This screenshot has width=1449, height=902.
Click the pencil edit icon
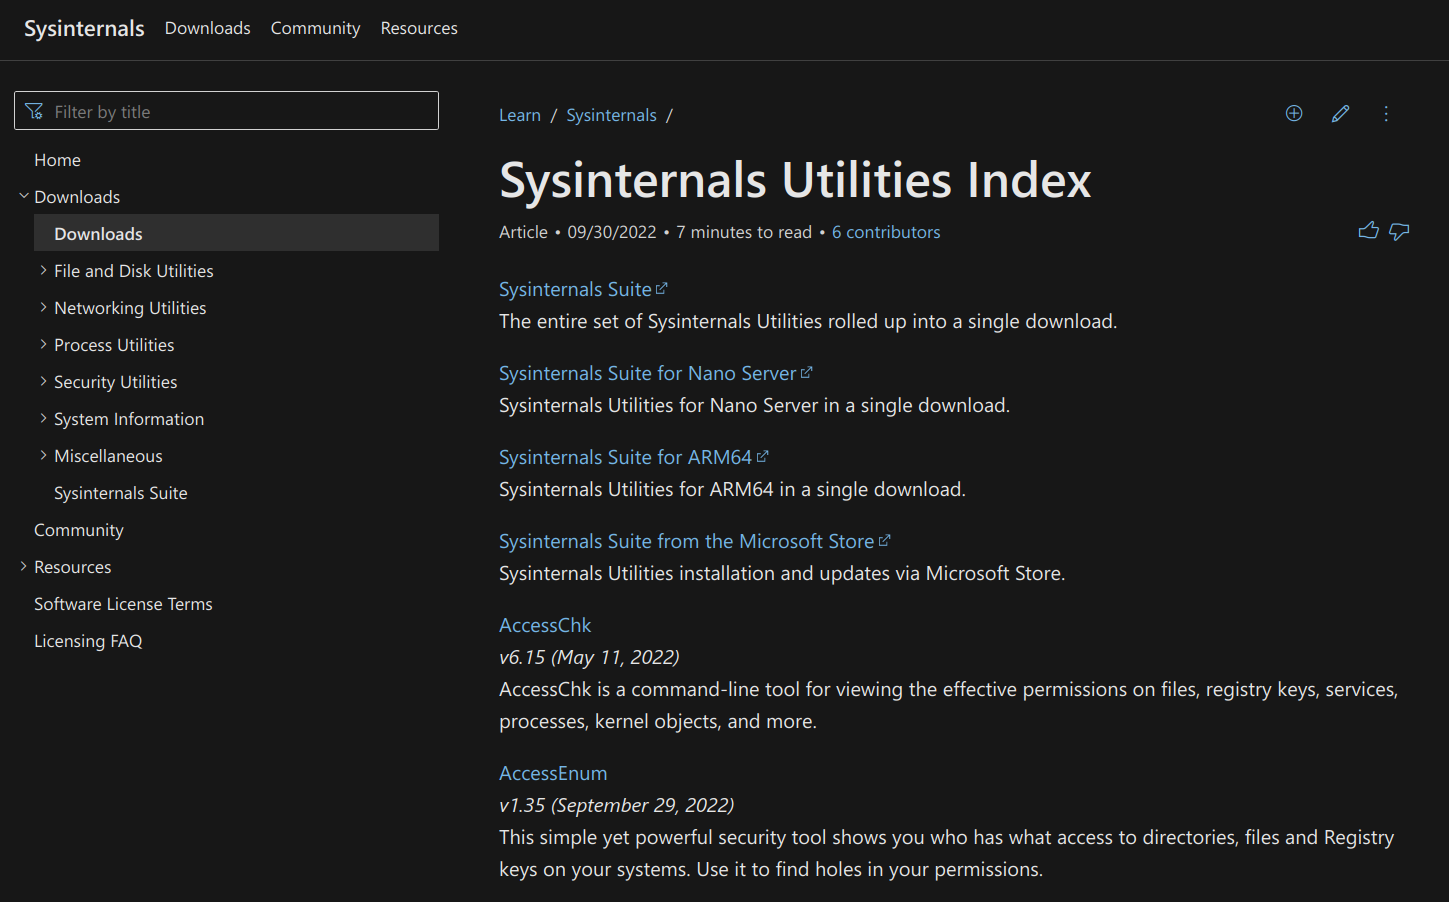pyautogui.click(x=1340, y=114)
